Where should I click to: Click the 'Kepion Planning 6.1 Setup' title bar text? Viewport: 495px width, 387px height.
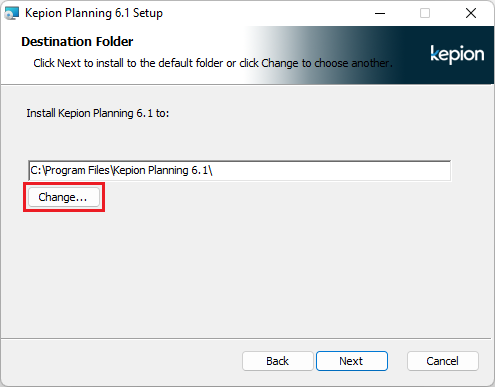pos(94,13)
